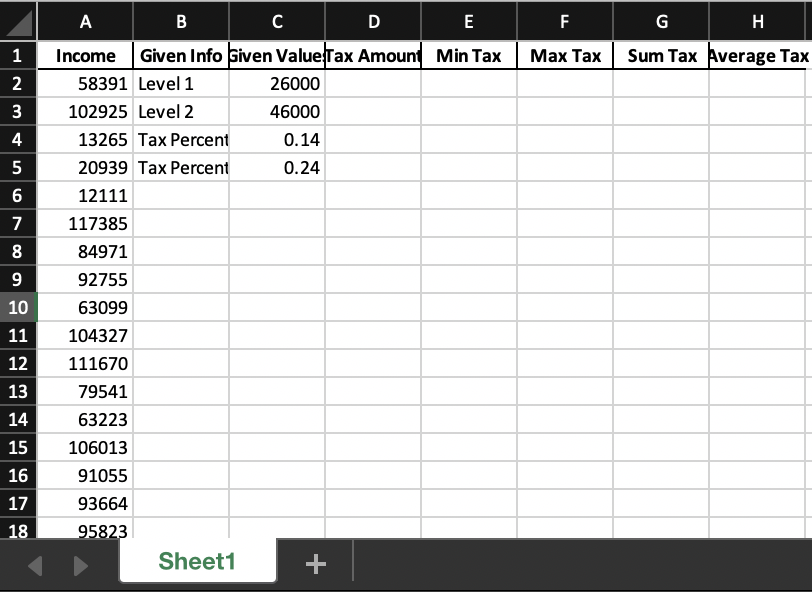812x592 pixels.
Task: Select row 1 header
Action: [19, 56]
